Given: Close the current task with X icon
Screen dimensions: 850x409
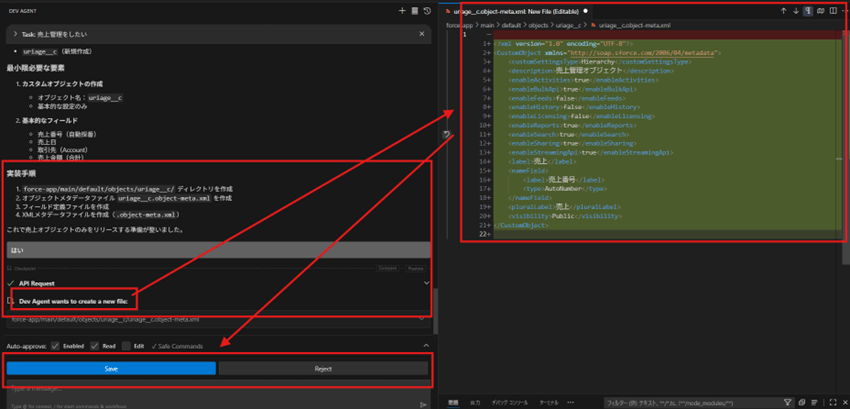Looking at the screenshot, I should (423, 34).
